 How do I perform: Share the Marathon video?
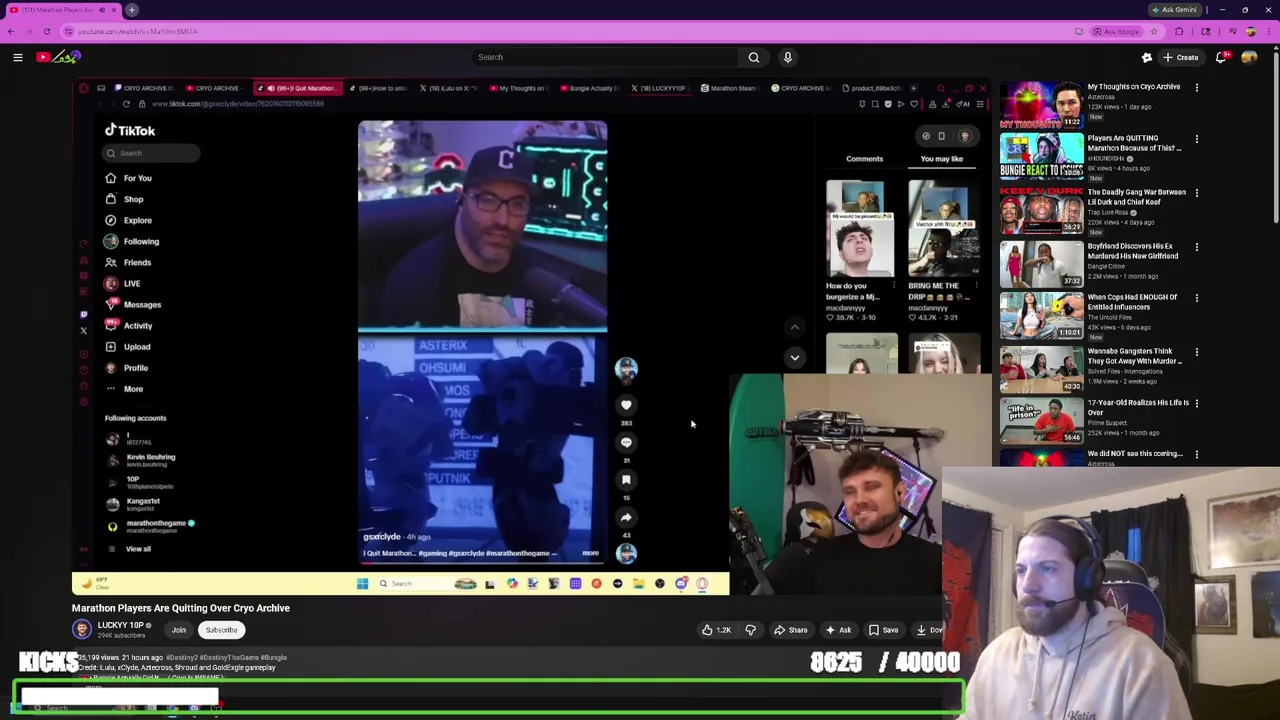[790, 630]
